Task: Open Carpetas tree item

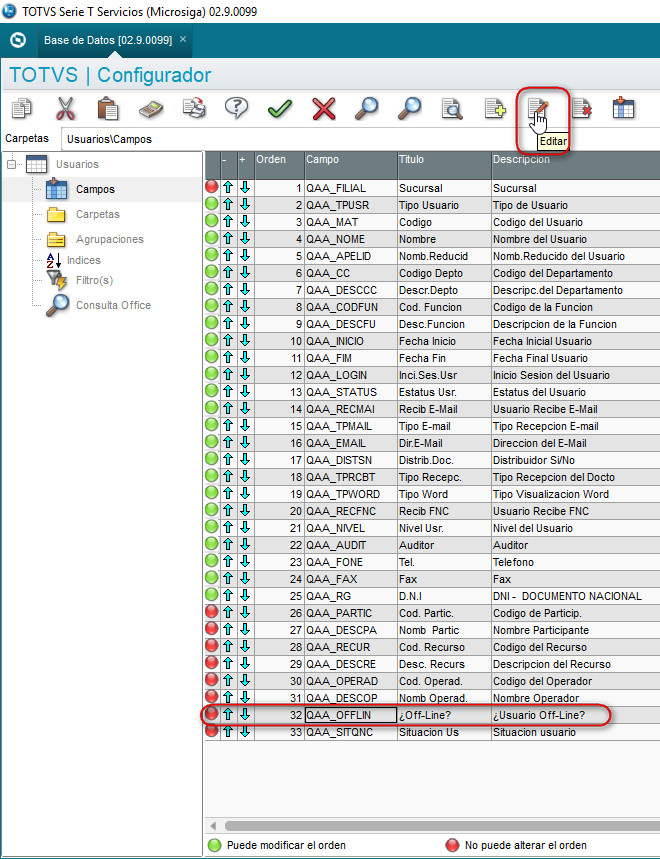Action: [x=97, y=214]
